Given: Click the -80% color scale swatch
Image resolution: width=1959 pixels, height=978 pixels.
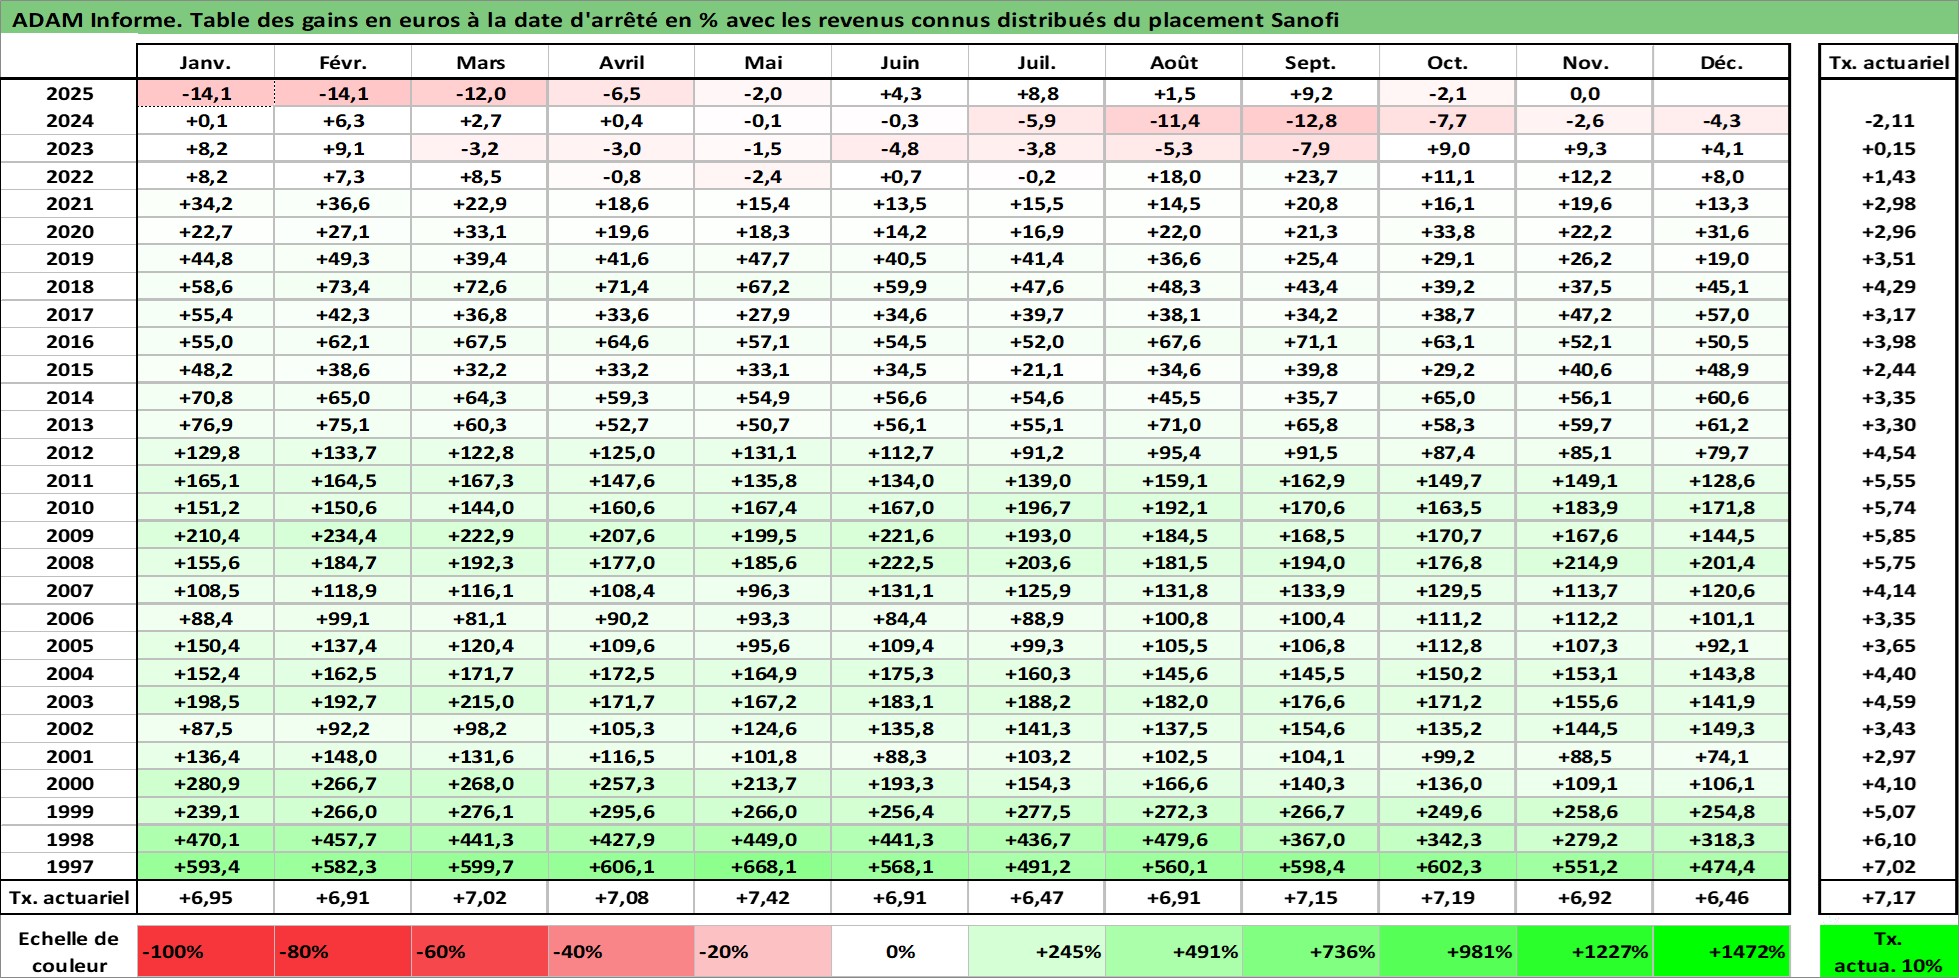Looking at the screenshot, I should pyautogui.click(x=343, y=951).
